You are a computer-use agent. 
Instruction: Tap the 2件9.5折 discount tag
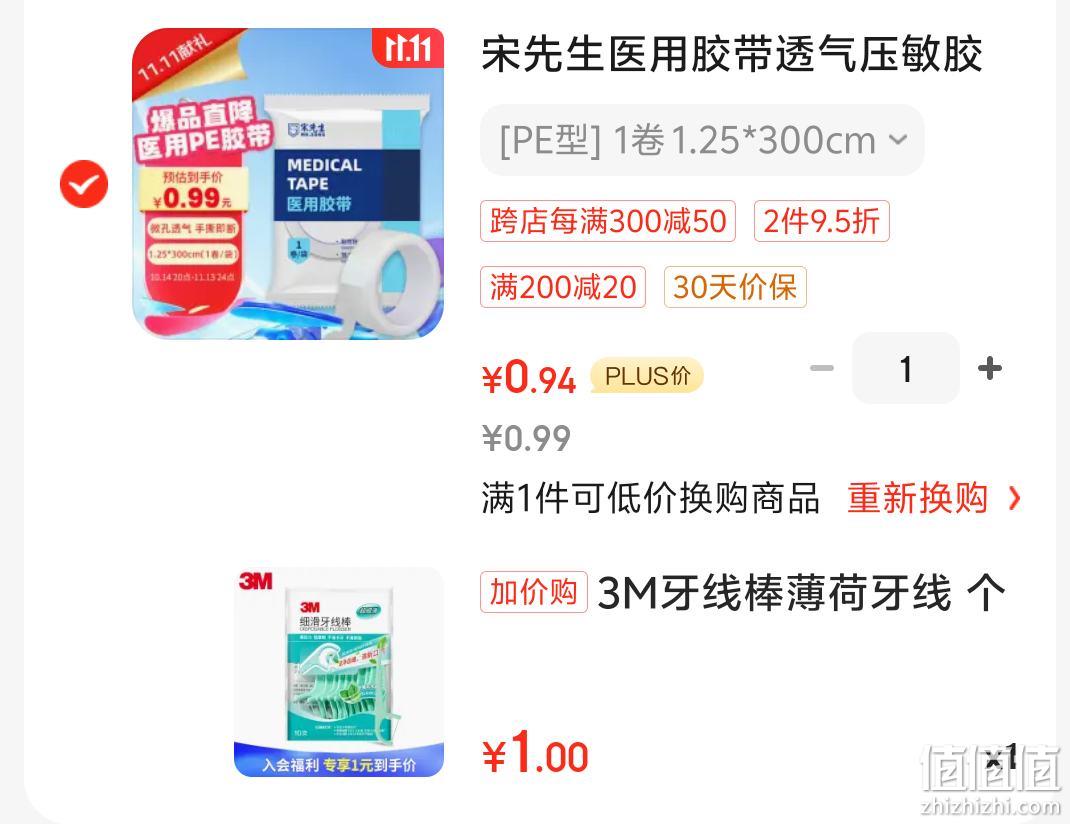pos(822,221)
